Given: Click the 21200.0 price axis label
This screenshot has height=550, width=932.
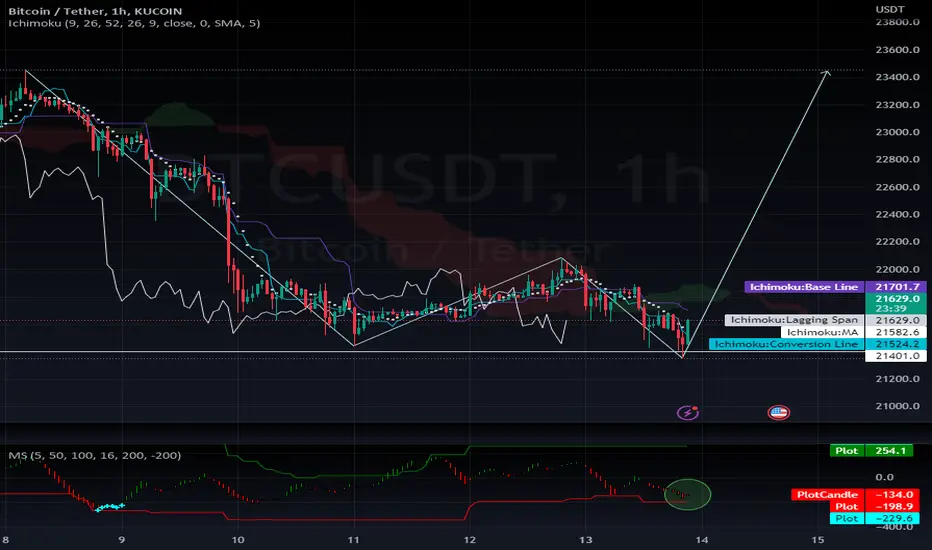Looking at the screenshot, I should (898, 379).
